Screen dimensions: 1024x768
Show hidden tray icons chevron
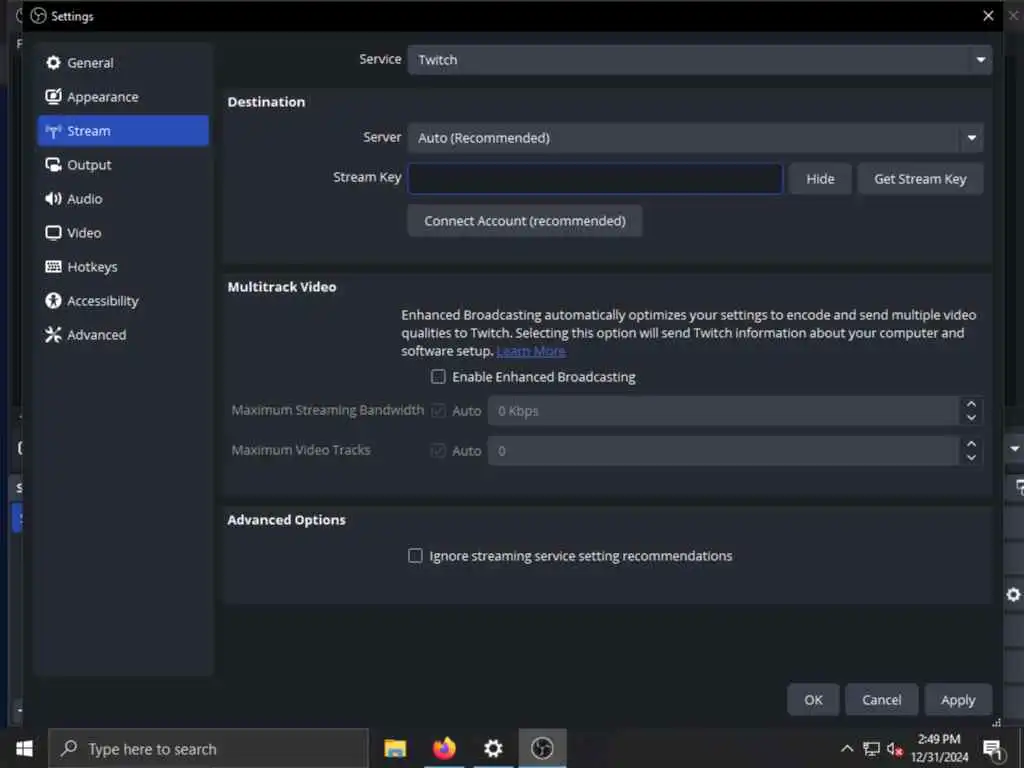tap(847, 749)
